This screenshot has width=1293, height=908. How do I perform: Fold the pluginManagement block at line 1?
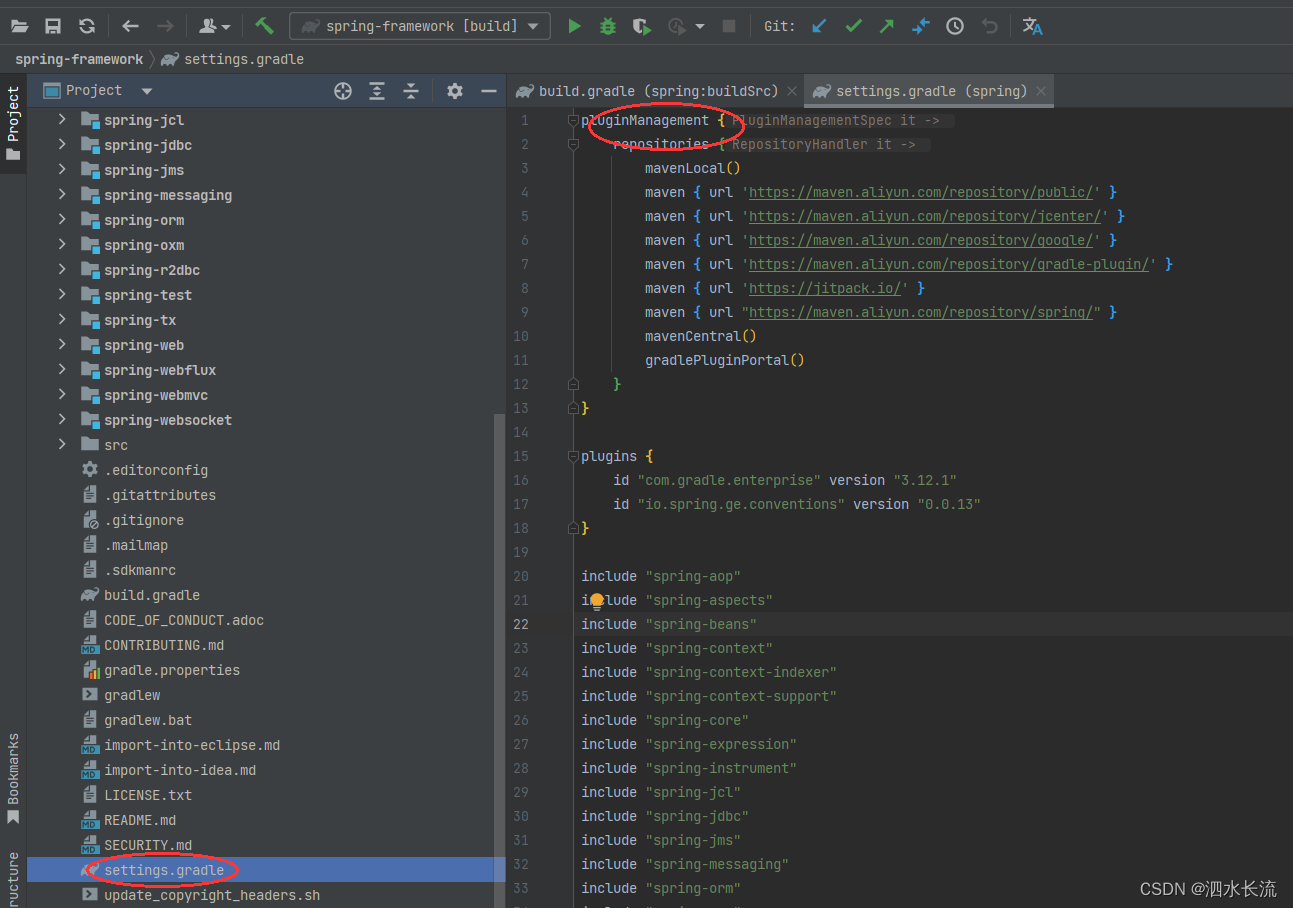pyautogui.click(x=573, y=120)
